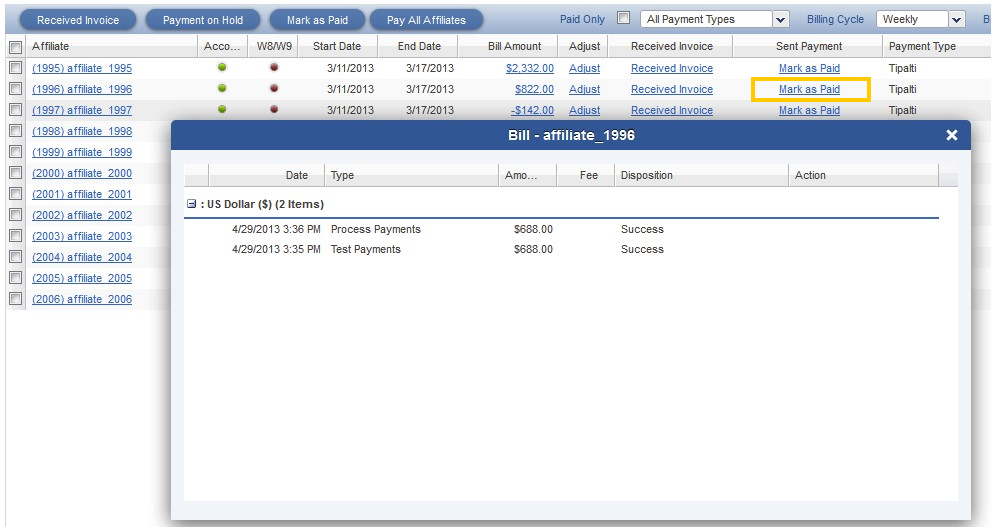Viewport: 992px width, 527px height.
Task: Click the Payment on Hold button
Action: (203, 20)
